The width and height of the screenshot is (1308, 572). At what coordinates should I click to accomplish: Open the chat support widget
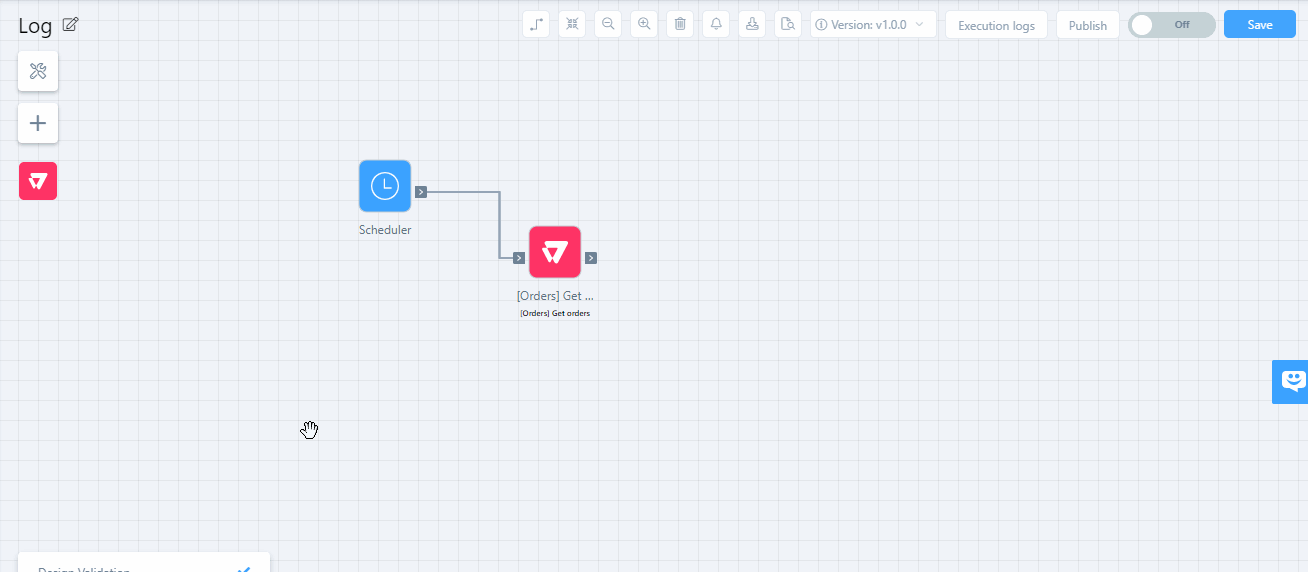click(x=1292, y=381)
